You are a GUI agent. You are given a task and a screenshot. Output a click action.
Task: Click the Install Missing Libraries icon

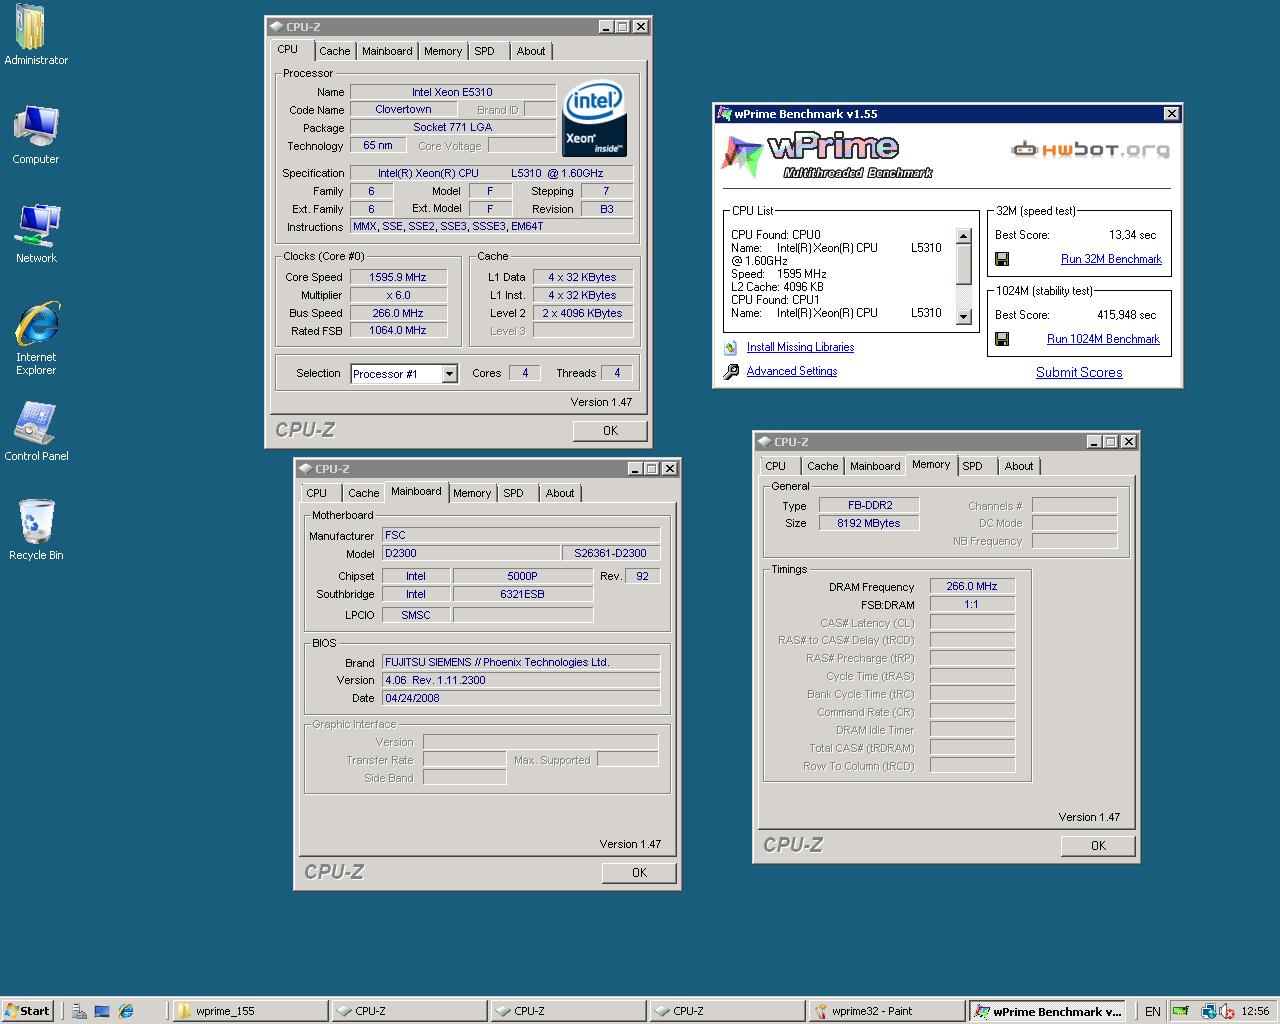pos(729,347)
